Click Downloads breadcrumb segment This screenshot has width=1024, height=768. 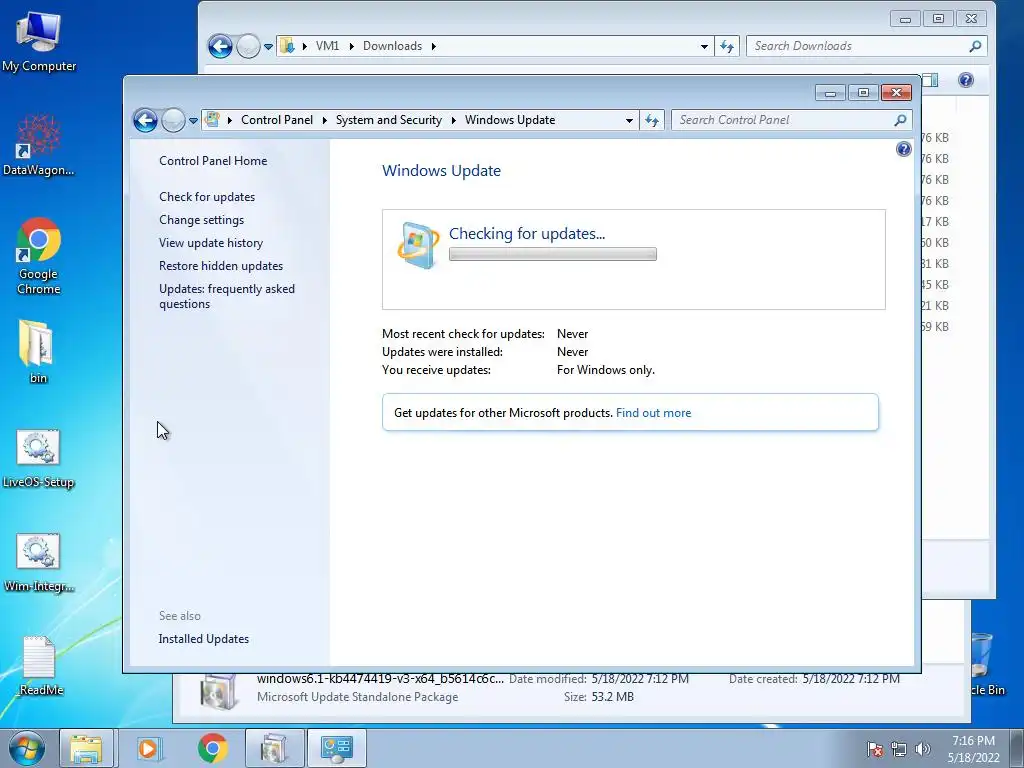click(392, 46)
